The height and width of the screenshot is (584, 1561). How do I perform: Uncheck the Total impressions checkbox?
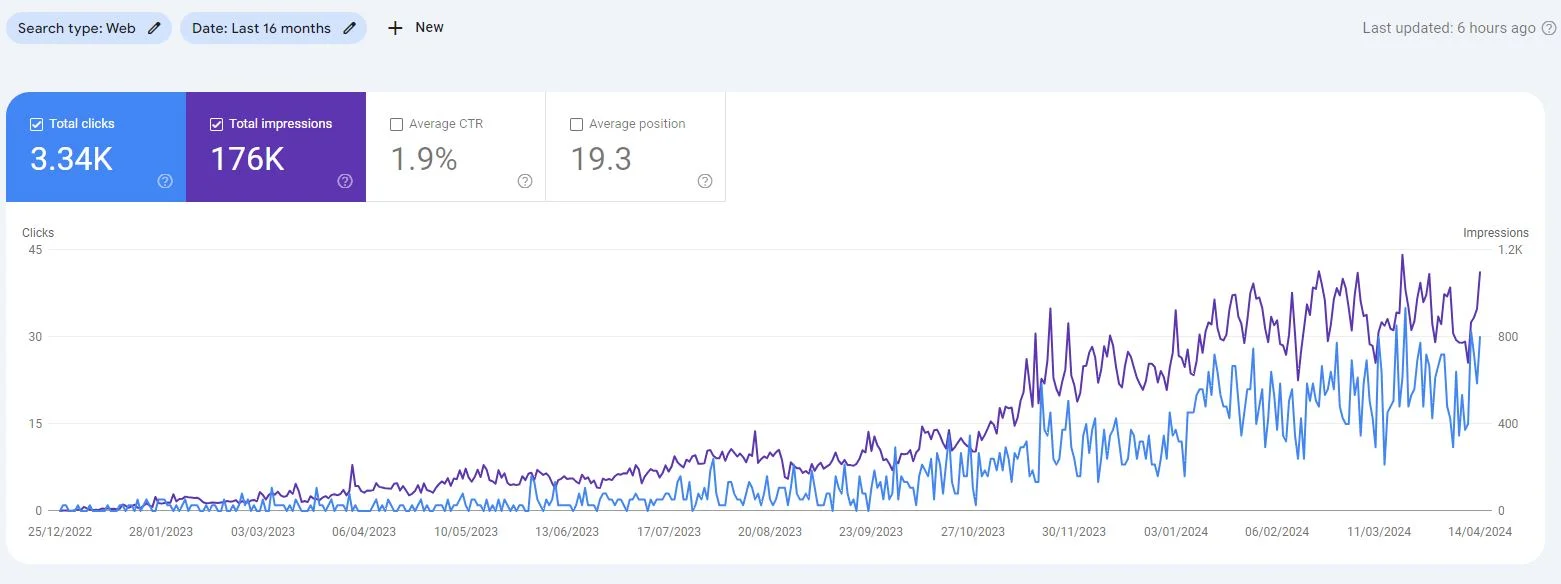point(217,124)
